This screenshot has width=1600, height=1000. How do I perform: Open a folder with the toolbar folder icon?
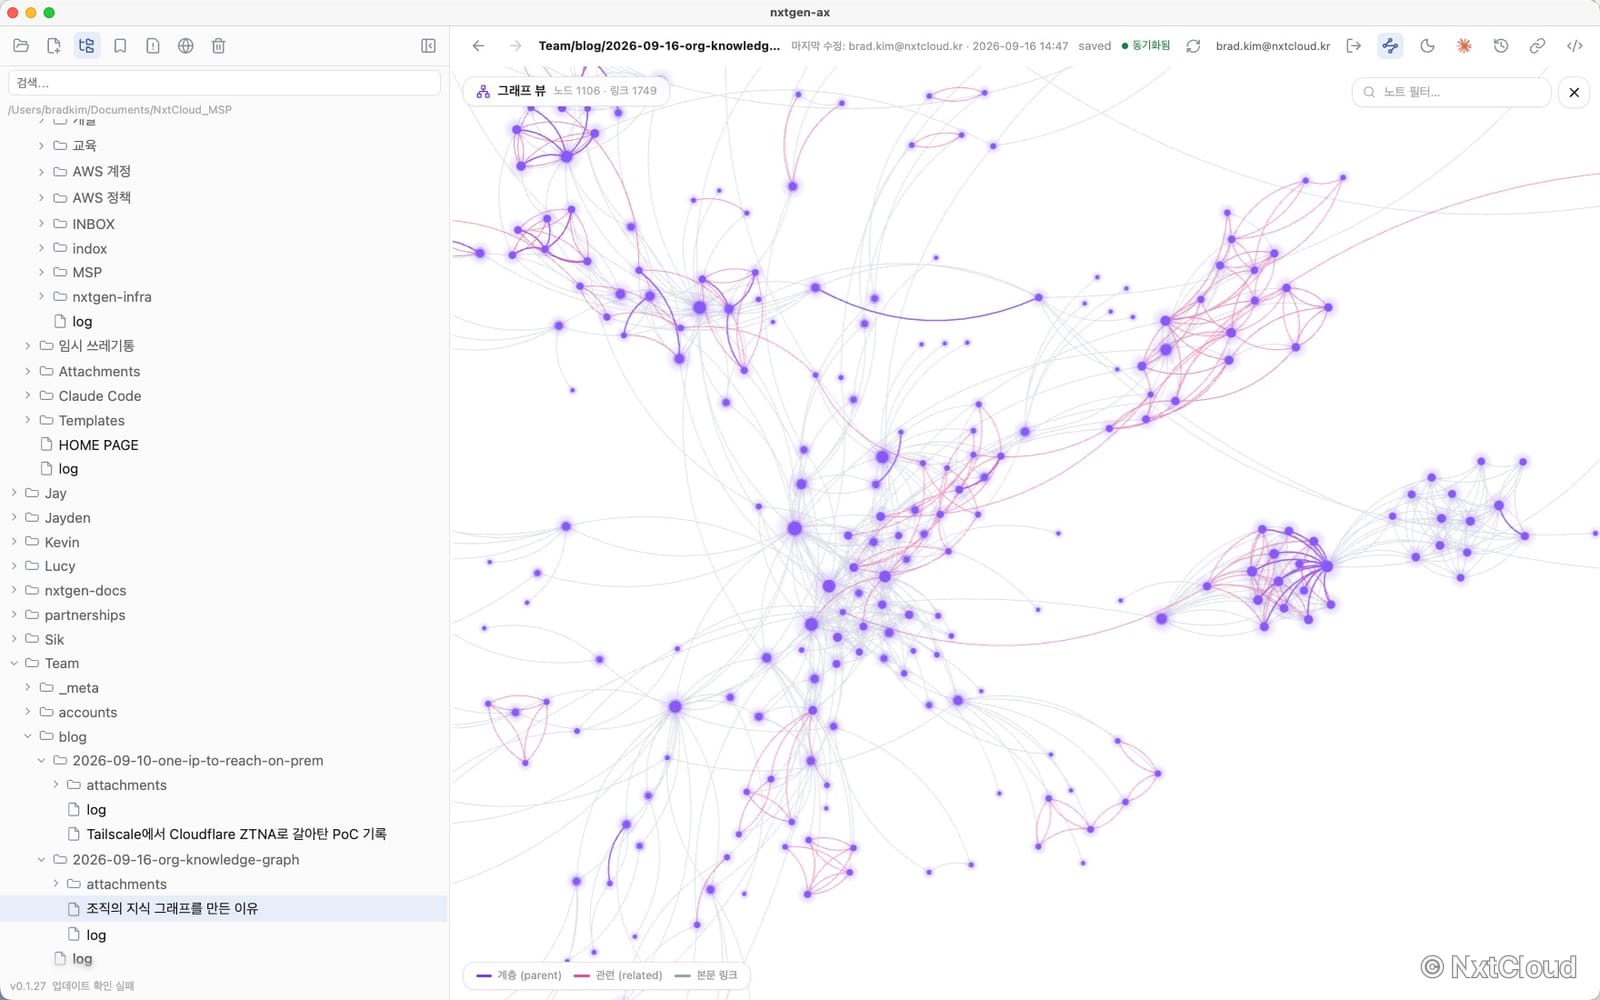[21, 46]
